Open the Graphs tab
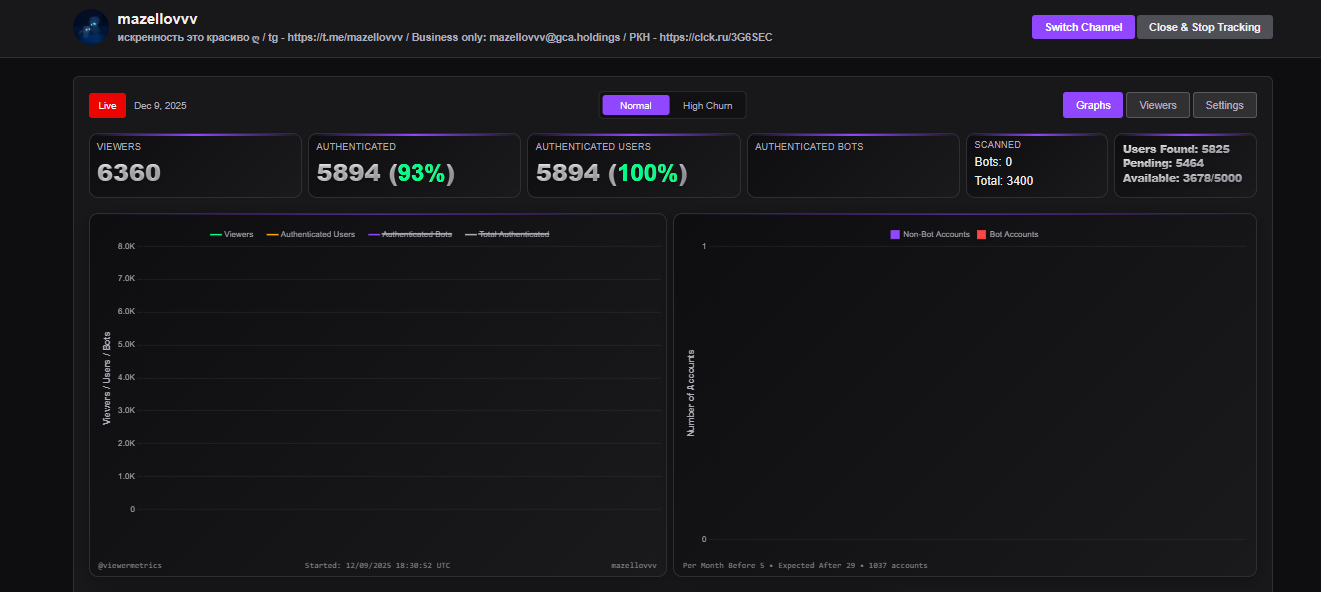The height and width of the screenshot is (592, 1321). (x=1093, y=105)
